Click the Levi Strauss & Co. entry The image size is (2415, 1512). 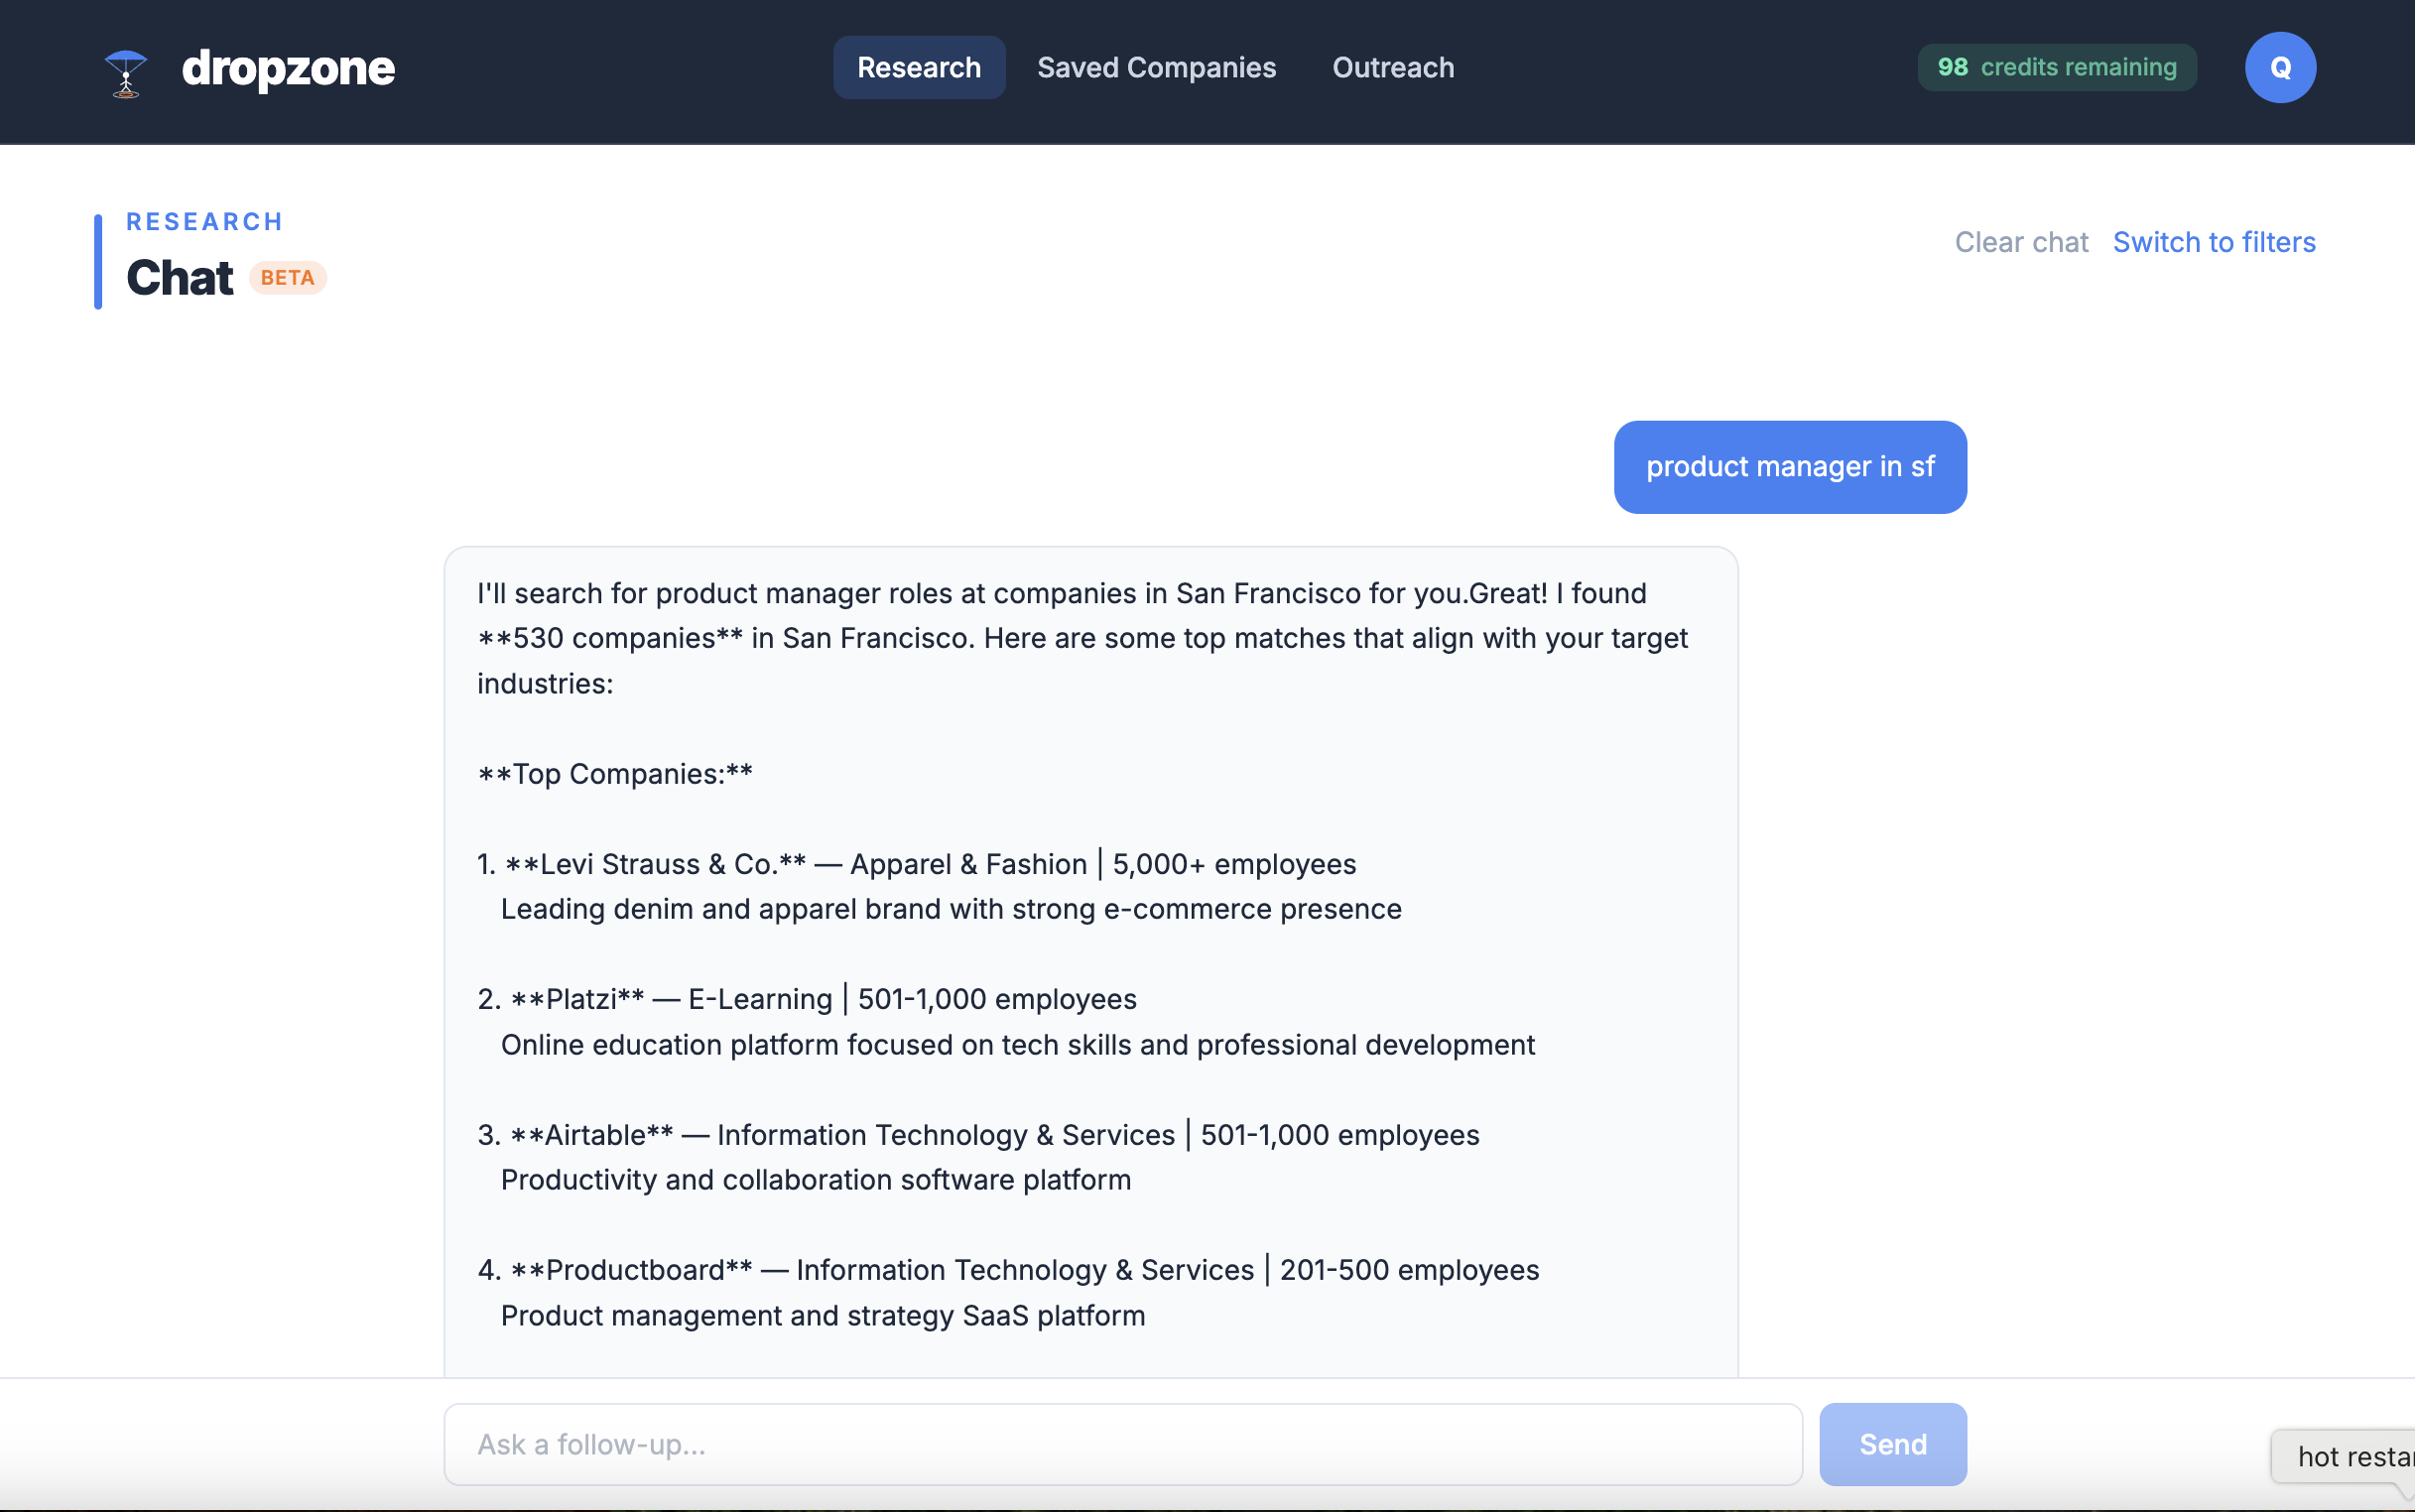click(672, 864)
